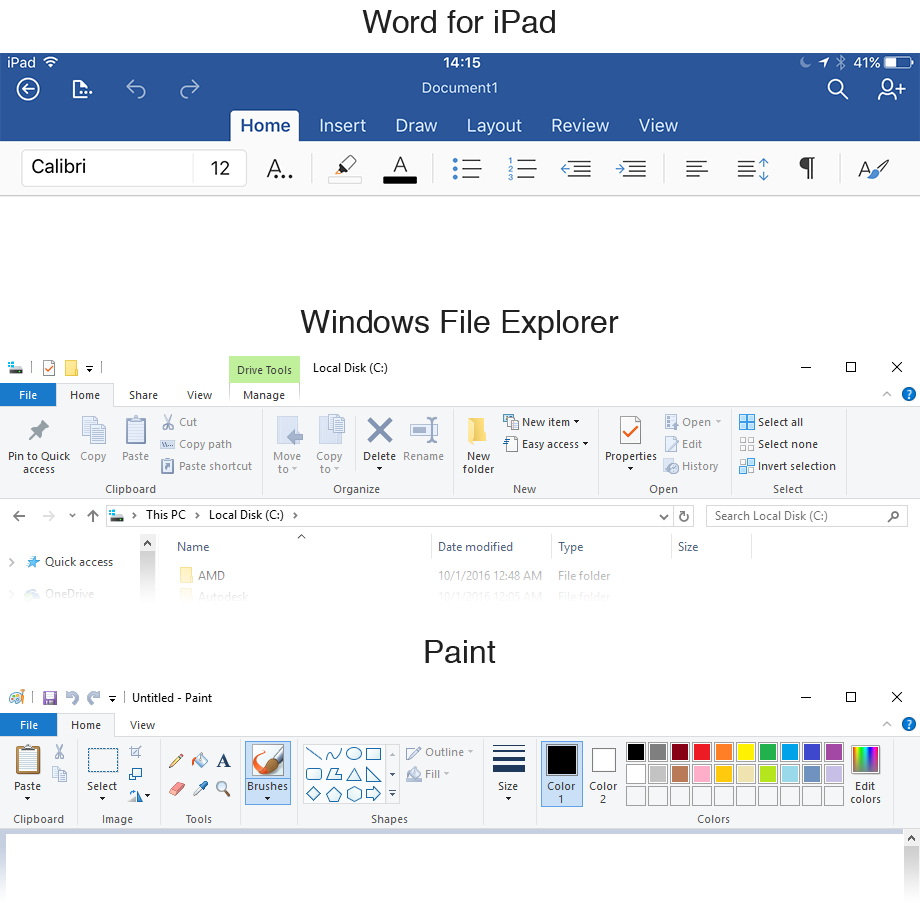Select Color 1 in Paint

(x=562, y=773)
